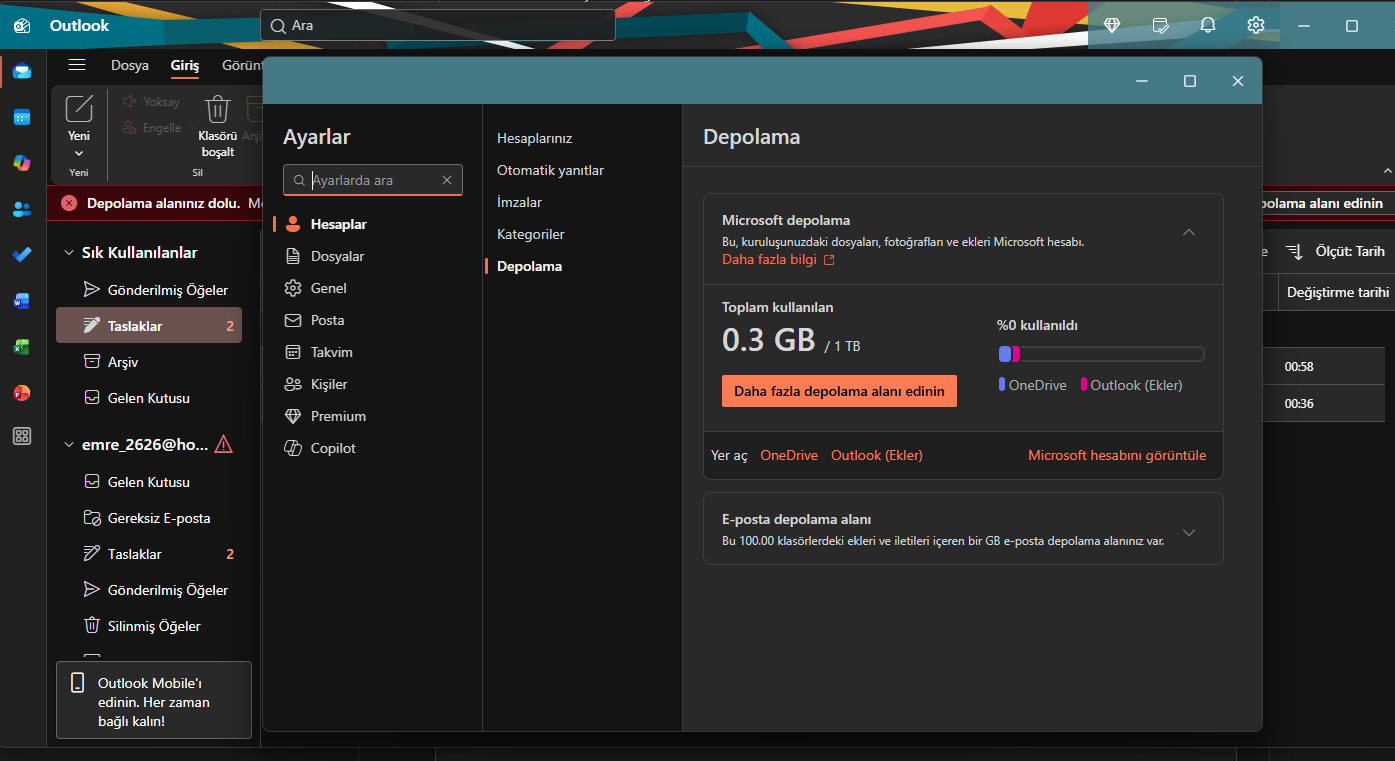
Task: Expand the E-posta depolama alanı section
Action: point(1189,532)
